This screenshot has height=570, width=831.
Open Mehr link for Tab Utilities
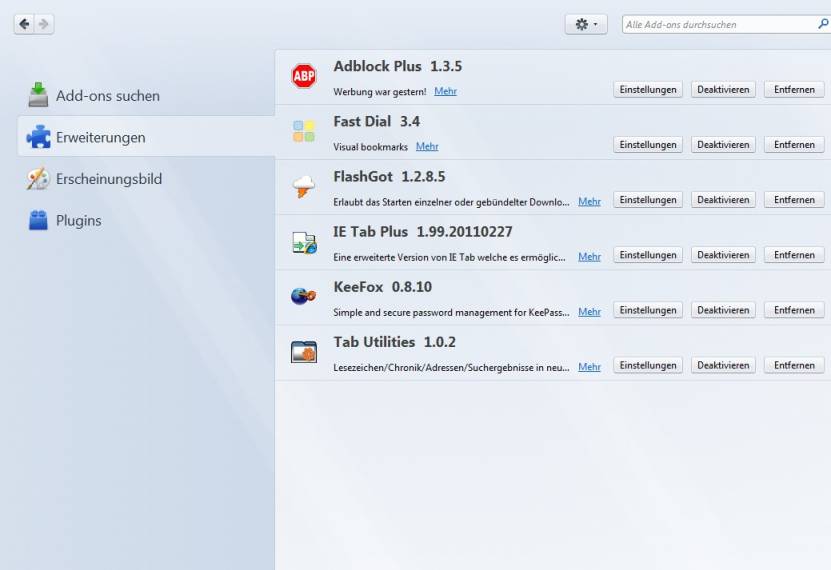click(589, 367)
